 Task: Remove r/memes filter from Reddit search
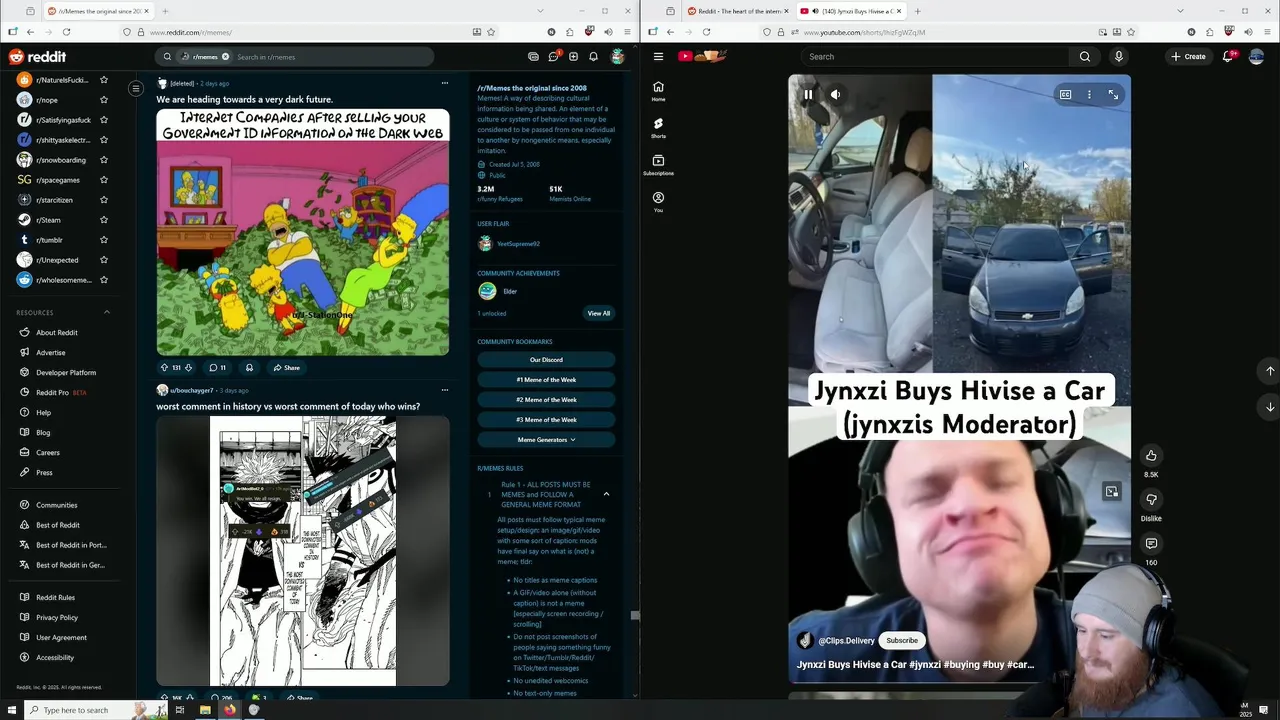point(225,57)
